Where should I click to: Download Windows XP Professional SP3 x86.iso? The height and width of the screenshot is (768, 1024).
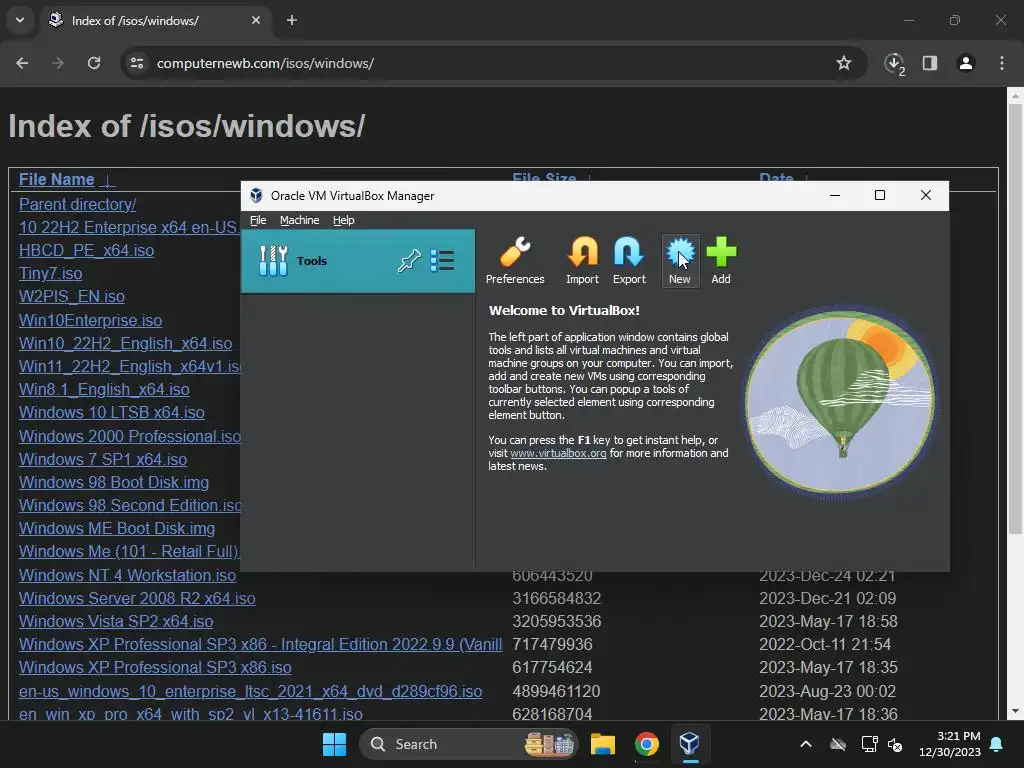pyautogui.click(x=155, y=667)
